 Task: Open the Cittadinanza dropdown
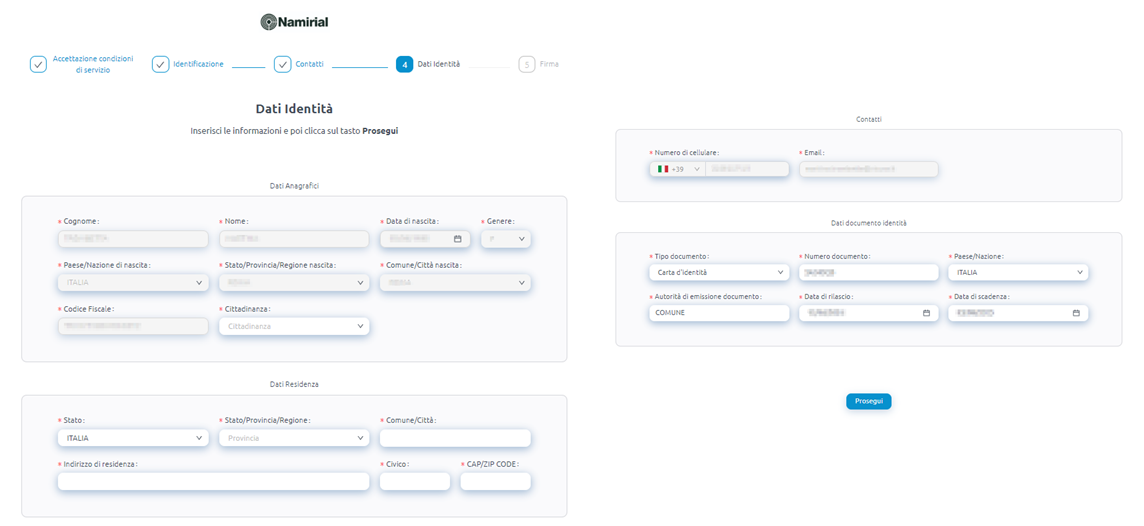[x=294, y=326]
